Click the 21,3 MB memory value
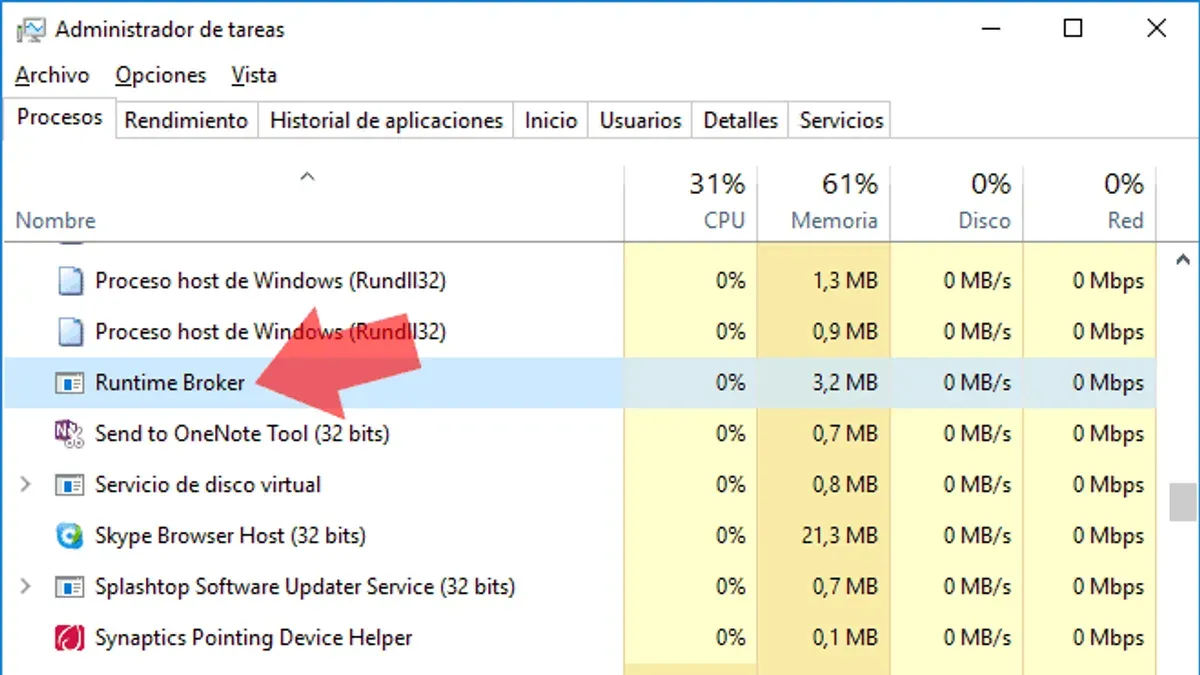This screenshot has height=675, width=1200. coord(839,536)
